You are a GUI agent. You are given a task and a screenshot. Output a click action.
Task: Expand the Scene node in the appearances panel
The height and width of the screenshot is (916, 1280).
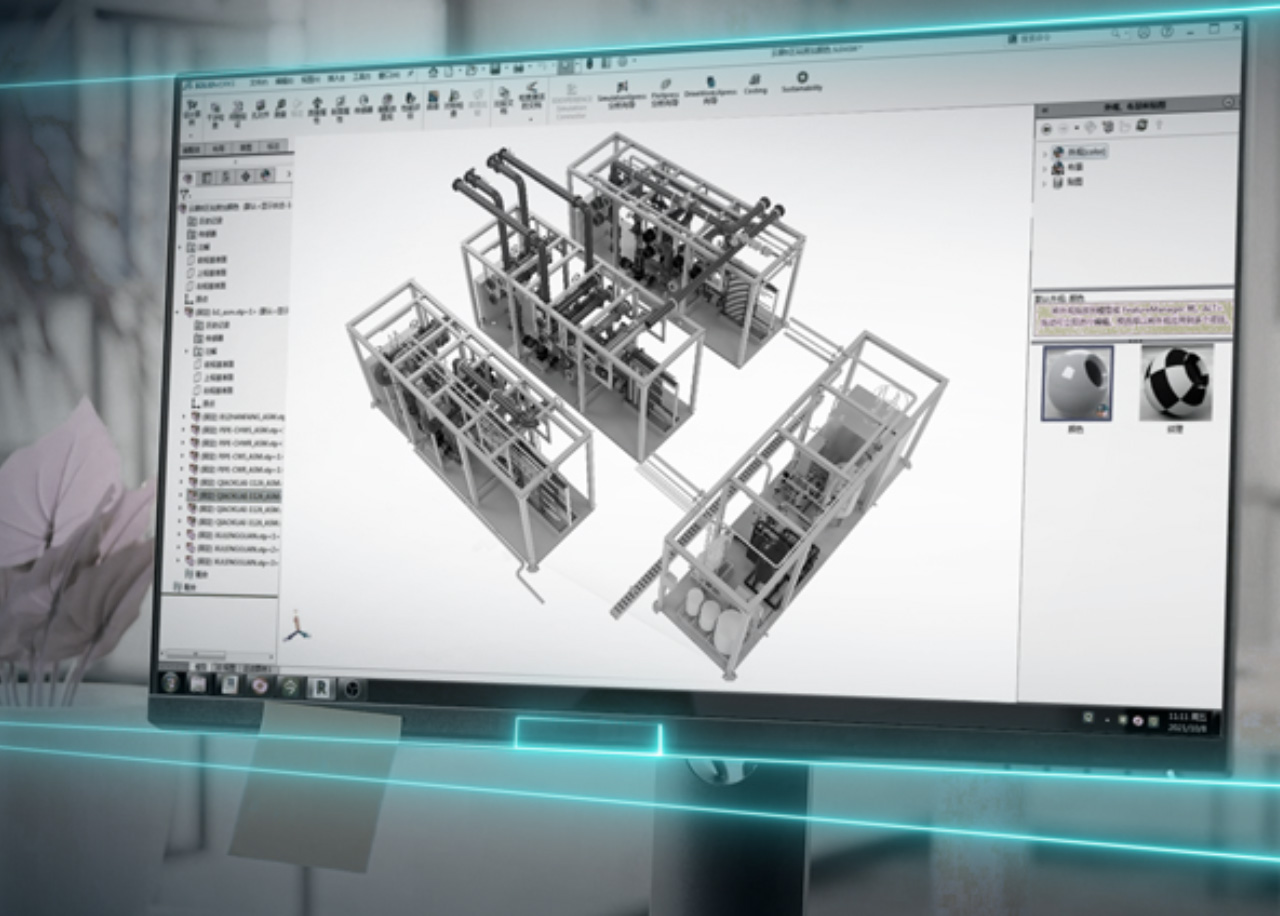coord(1045,167)
